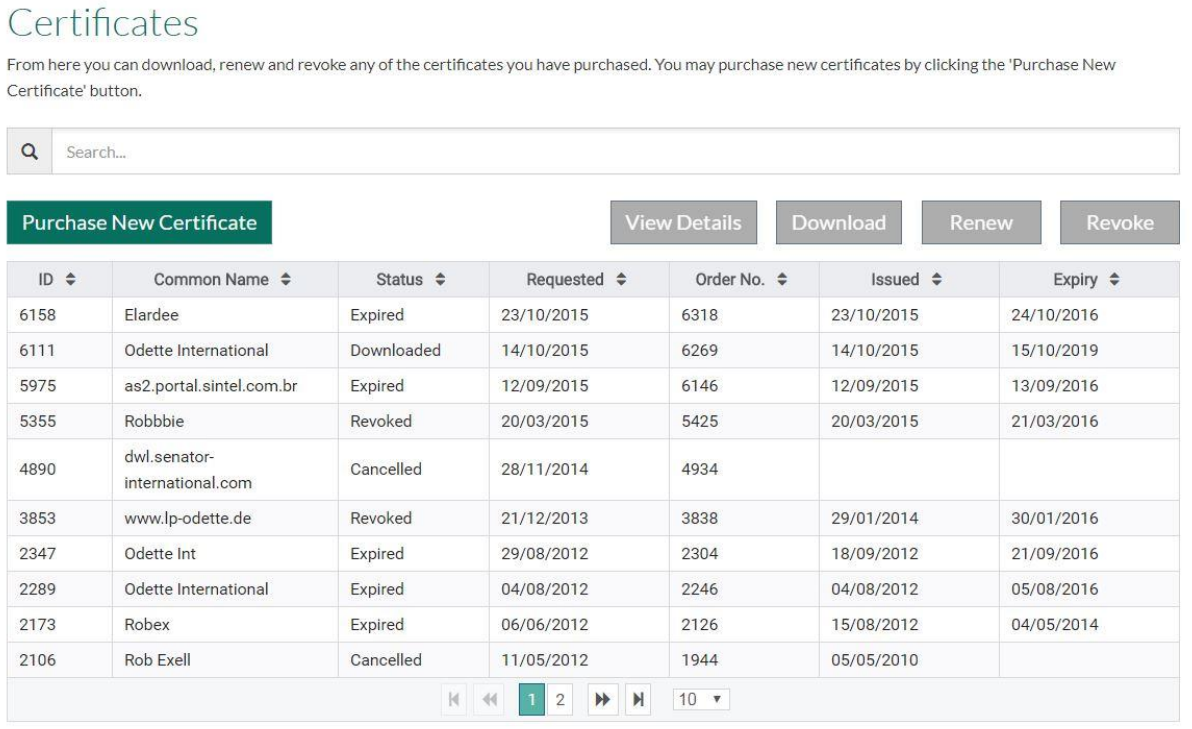
Task: Sort by ID column arrows
Action: pos(71,280)
